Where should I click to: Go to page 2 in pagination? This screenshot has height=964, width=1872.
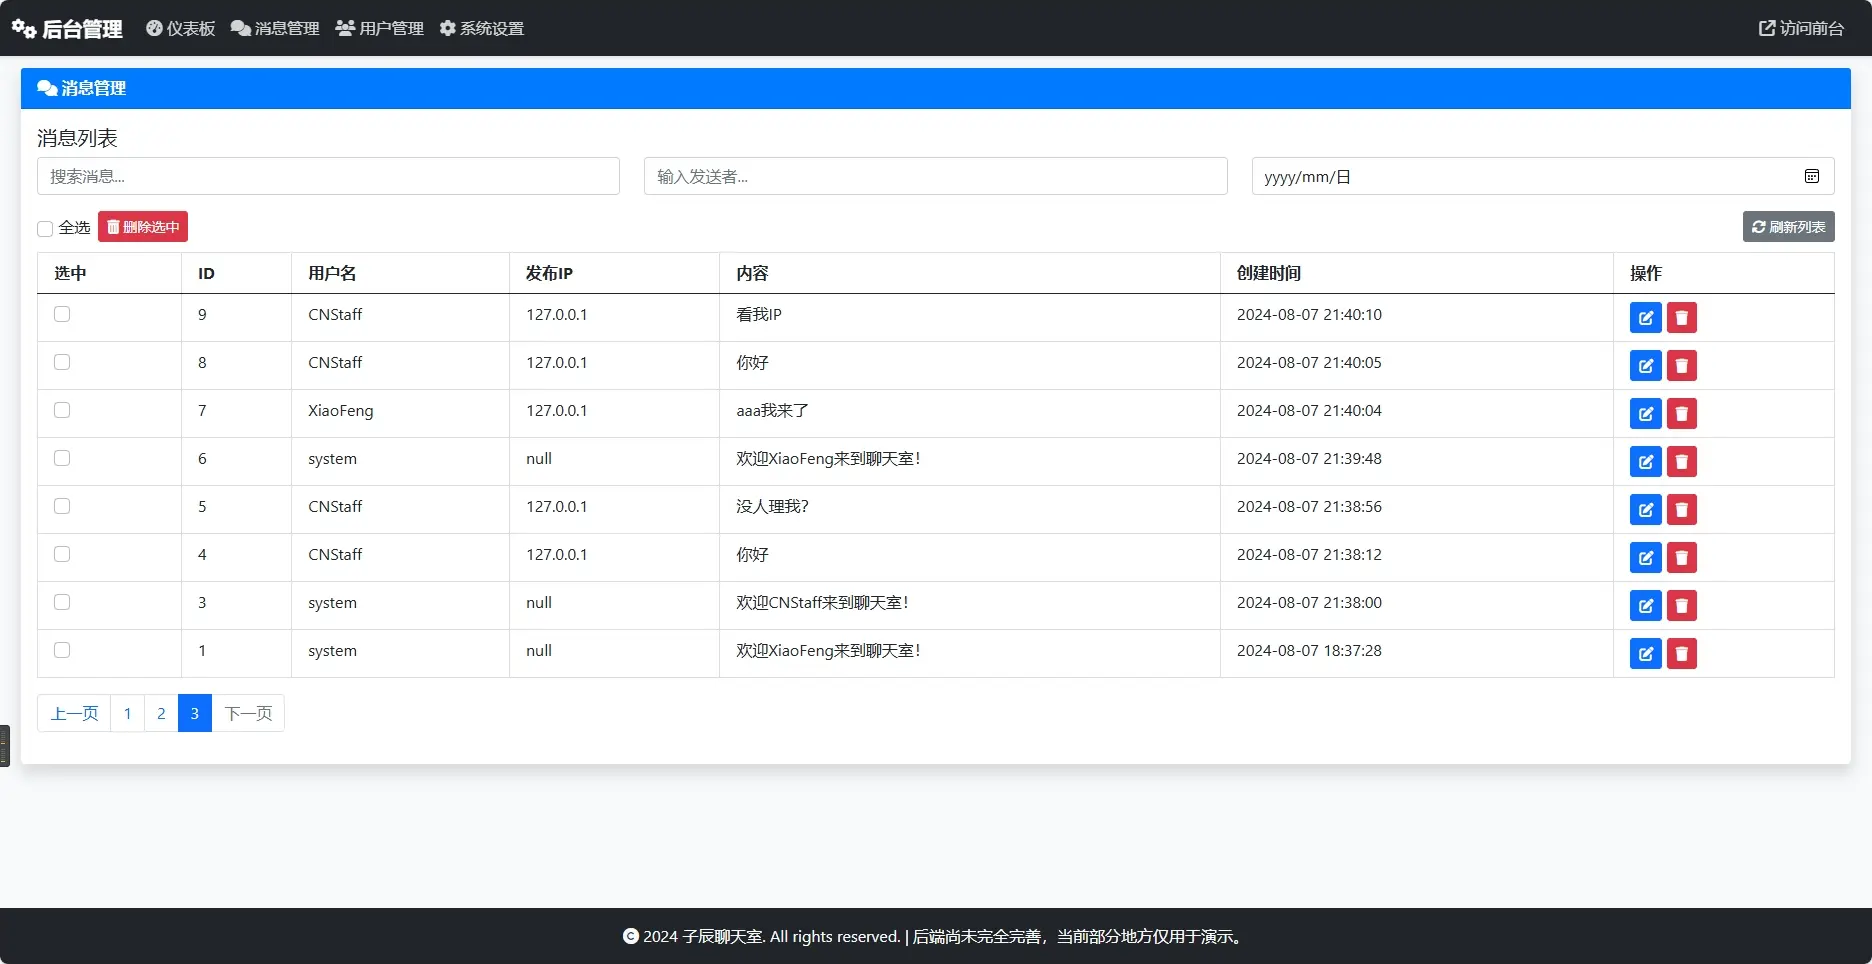point(161,713)
